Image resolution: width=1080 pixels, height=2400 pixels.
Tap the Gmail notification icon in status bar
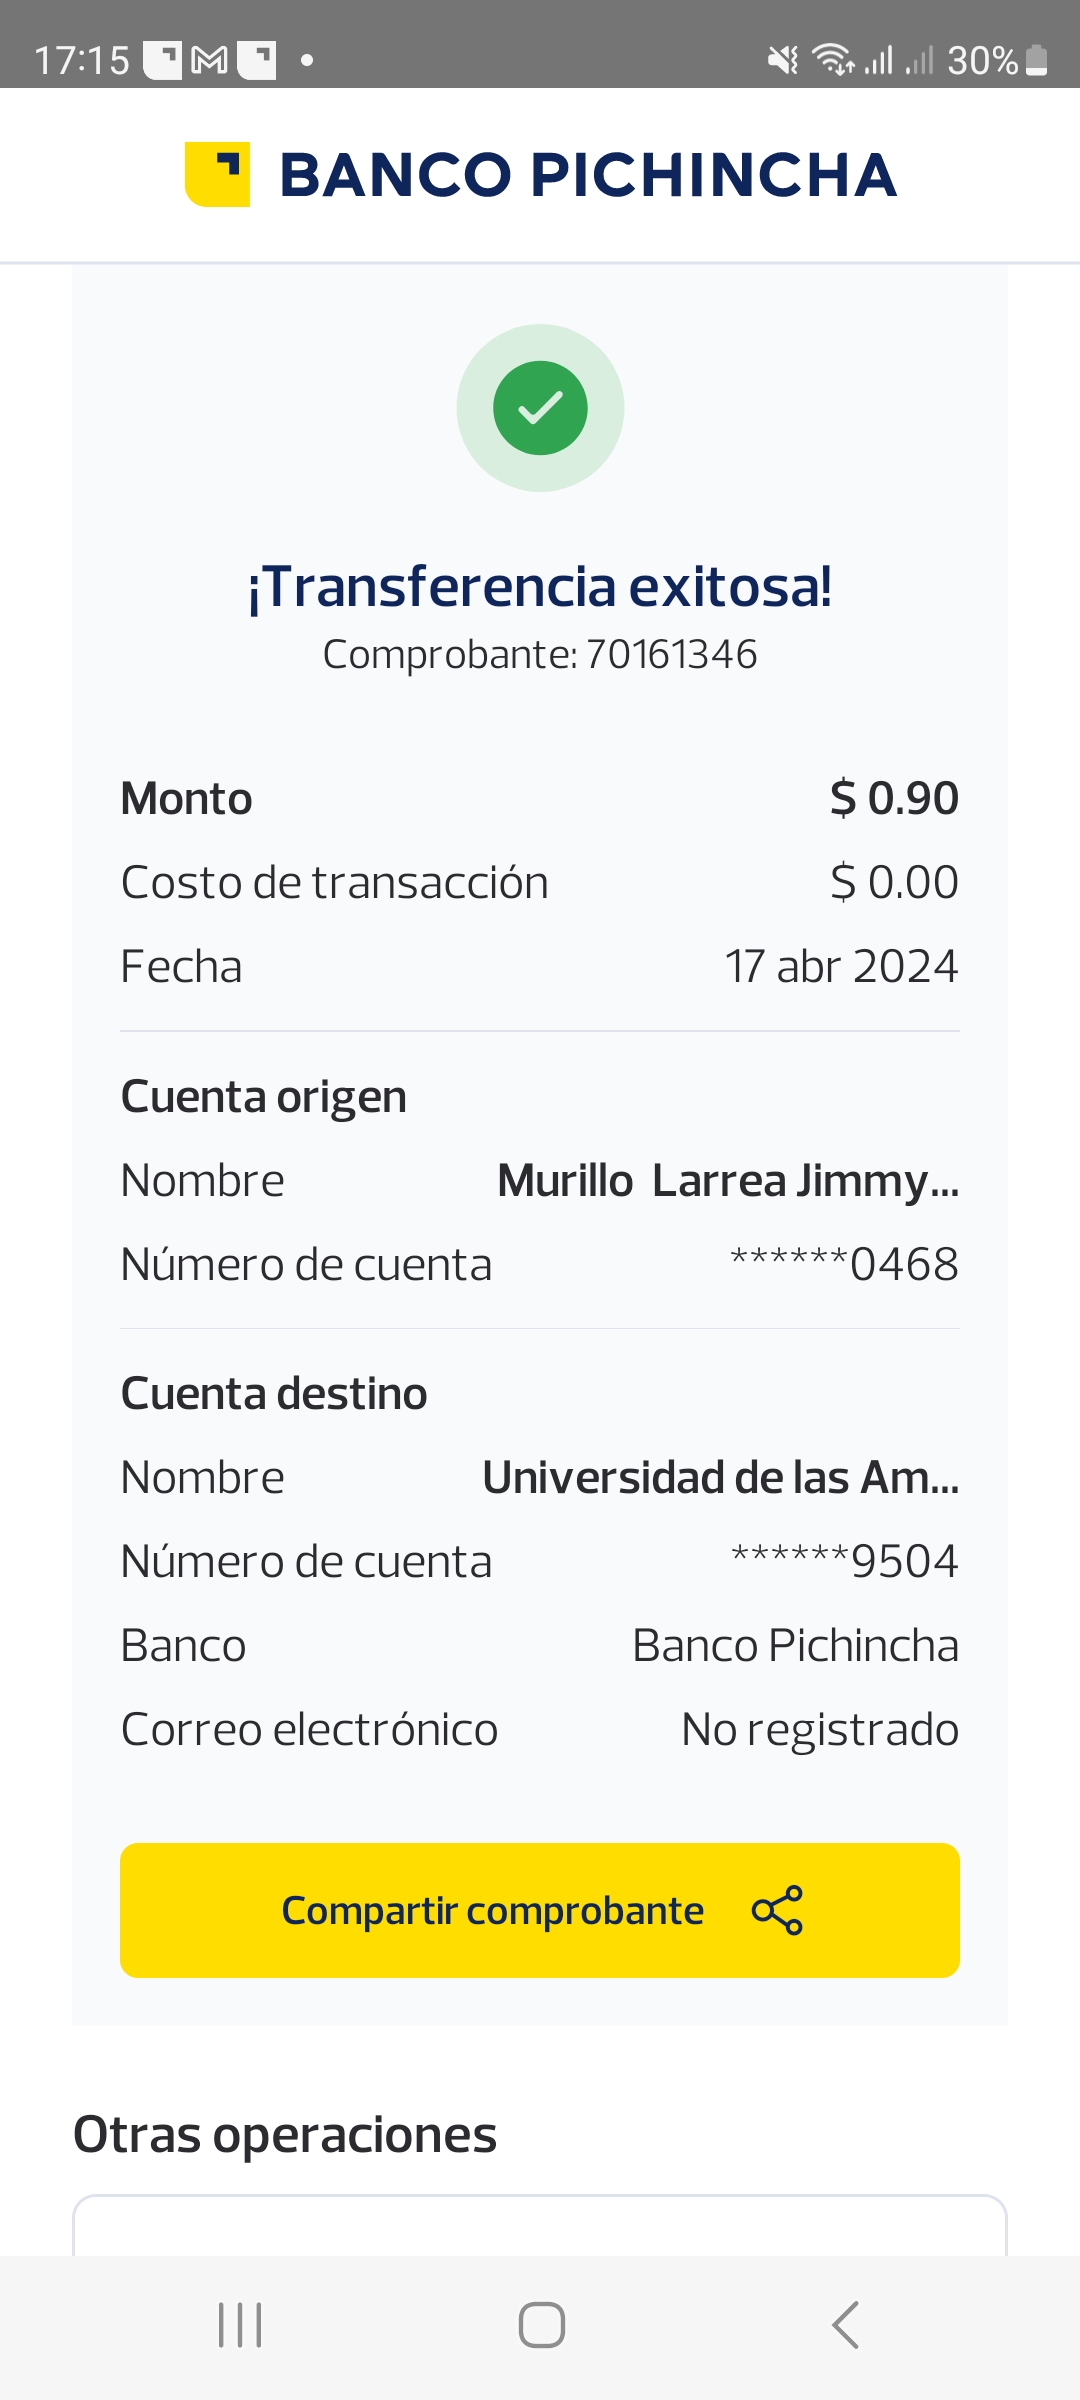point(209,61)
